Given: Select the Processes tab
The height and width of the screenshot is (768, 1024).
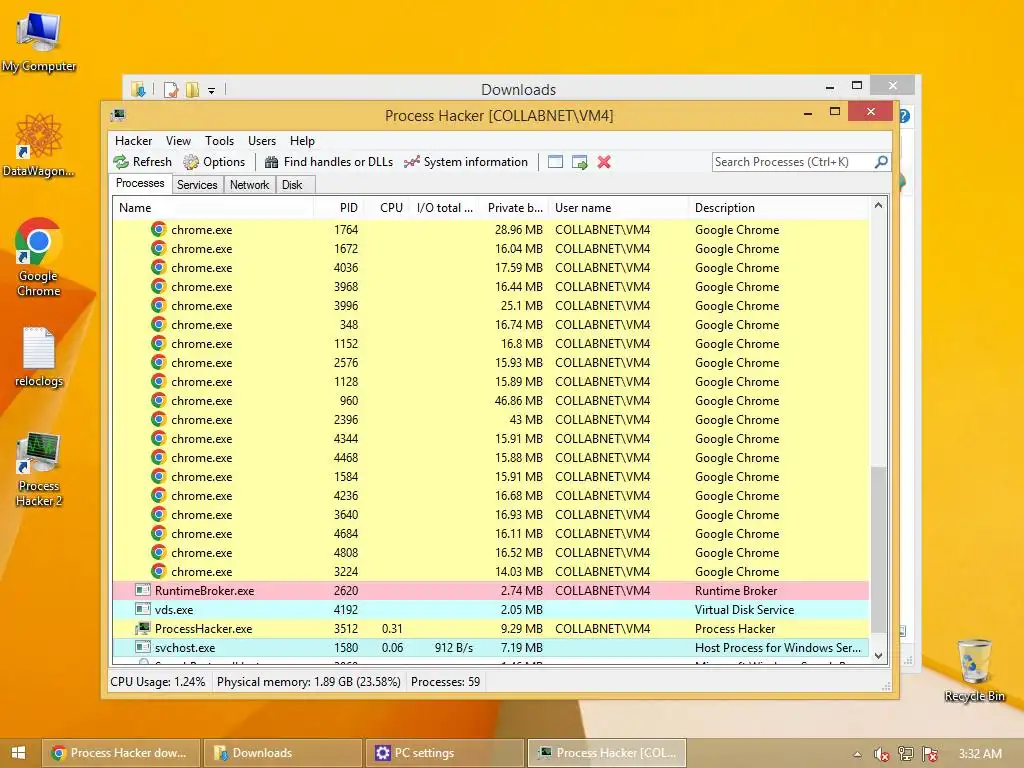Looking at the screenshot, I should (140, 184).
